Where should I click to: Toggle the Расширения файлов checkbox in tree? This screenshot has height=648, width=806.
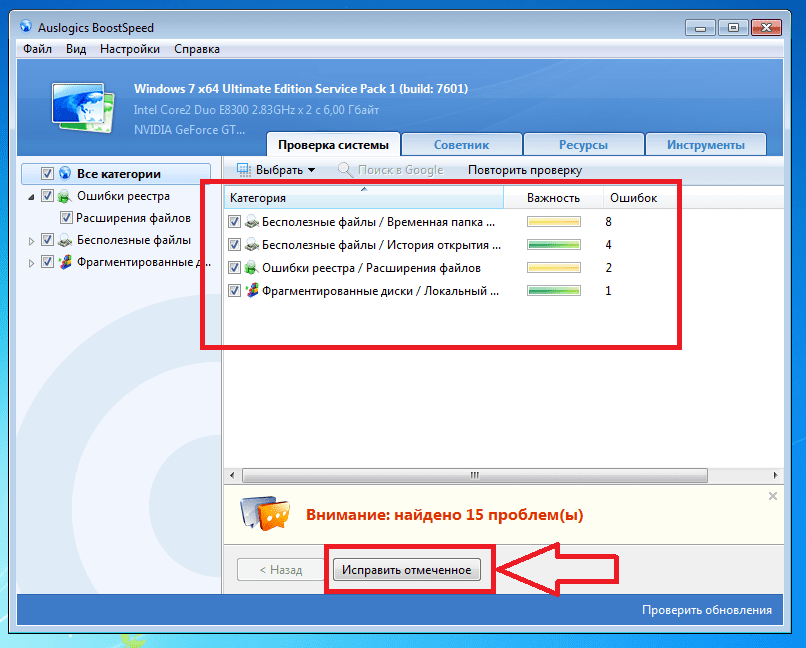[66, 218]
